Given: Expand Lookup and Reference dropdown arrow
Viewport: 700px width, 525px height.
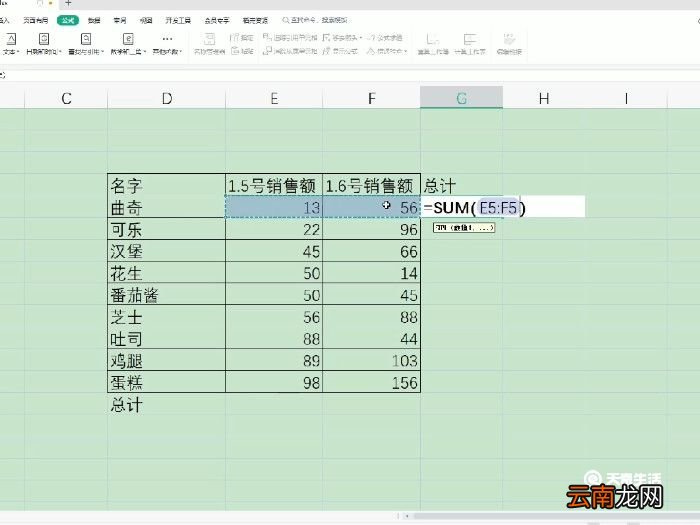Looking at the screenshot, I should pyautogui.click(x=102, y=52).
